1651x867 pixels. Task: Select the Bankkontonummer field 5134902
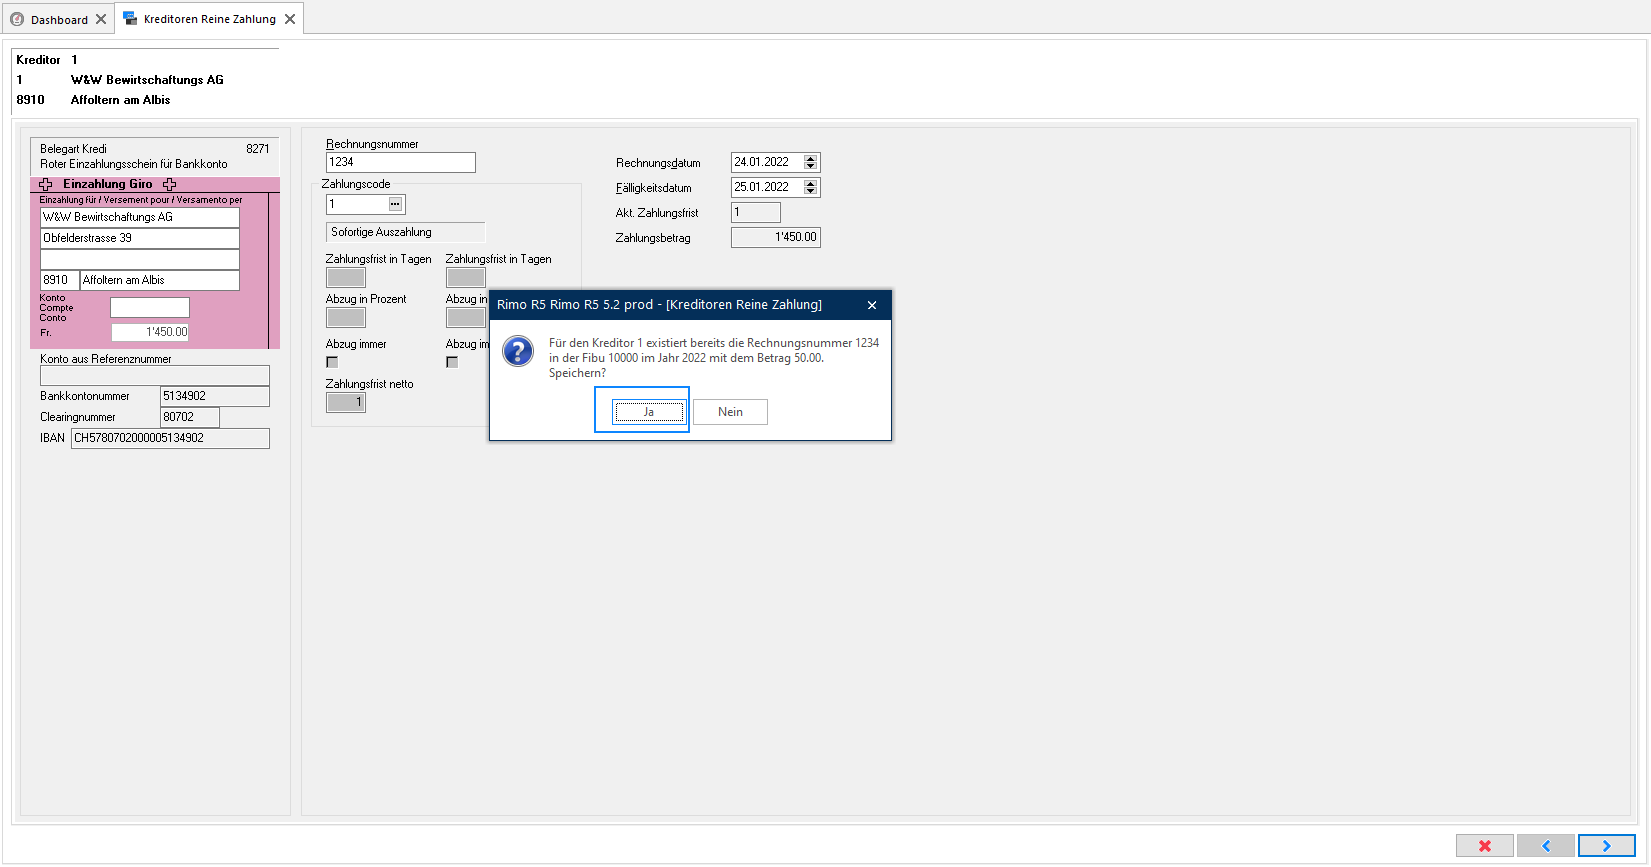click(215, 396)
